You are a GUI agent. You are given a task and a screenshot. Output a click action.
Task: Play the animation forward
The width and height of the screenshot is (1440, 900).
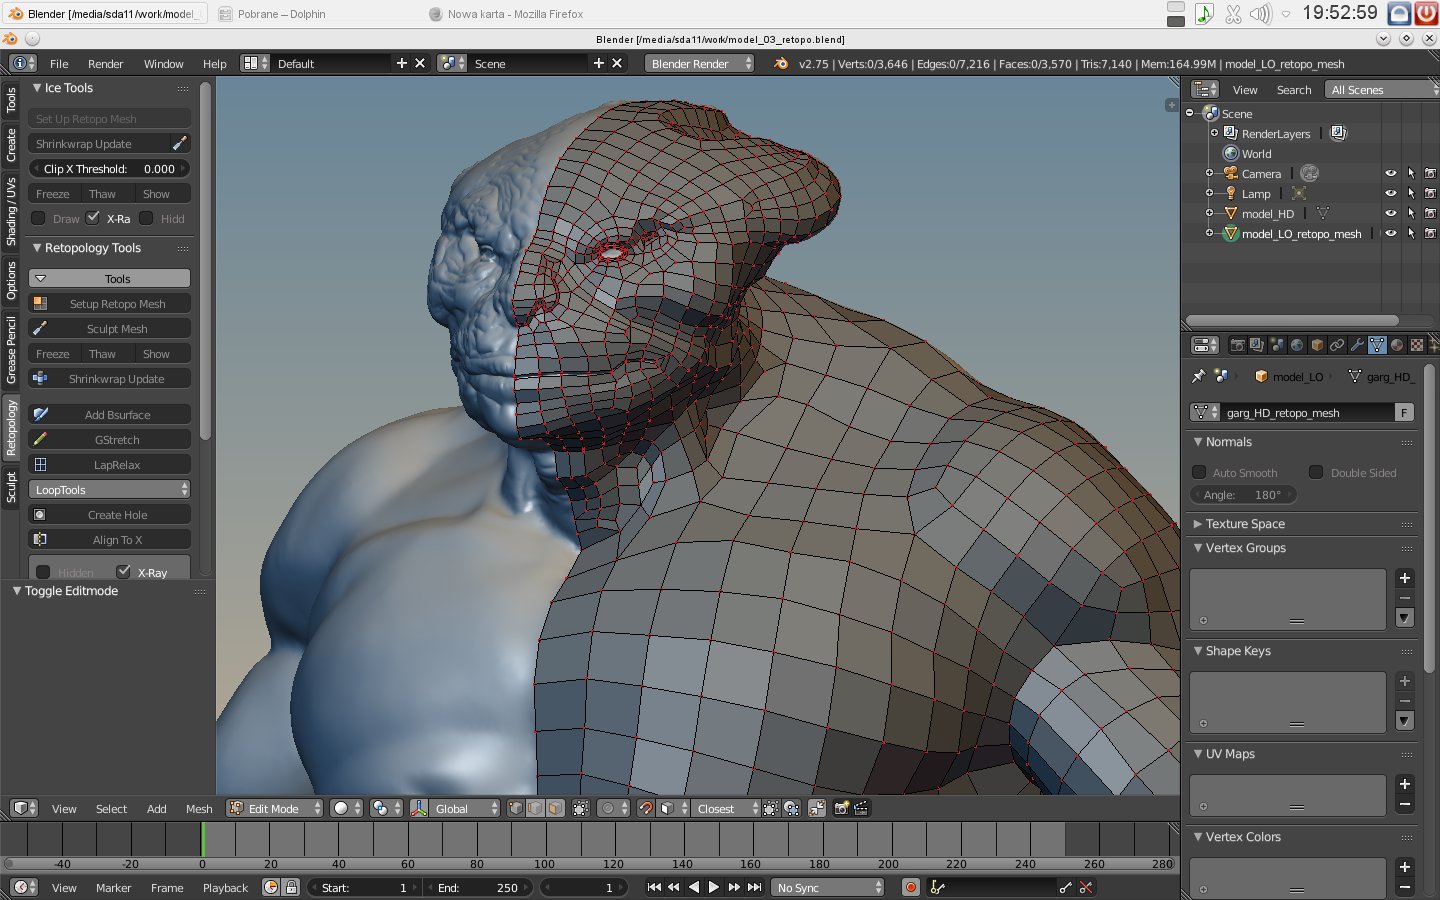pyautogui.click(x=714, y=887)
